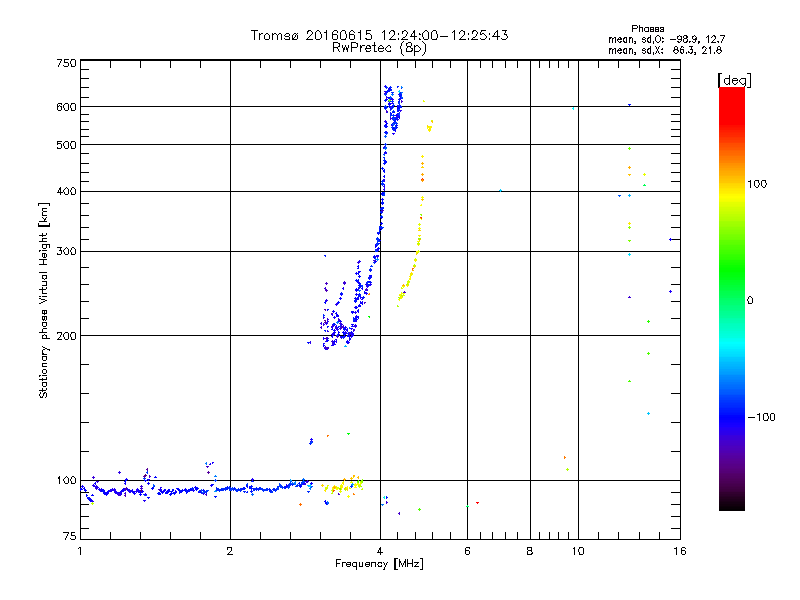Click the y-axis tick label '200'

[x=66, y=336]
